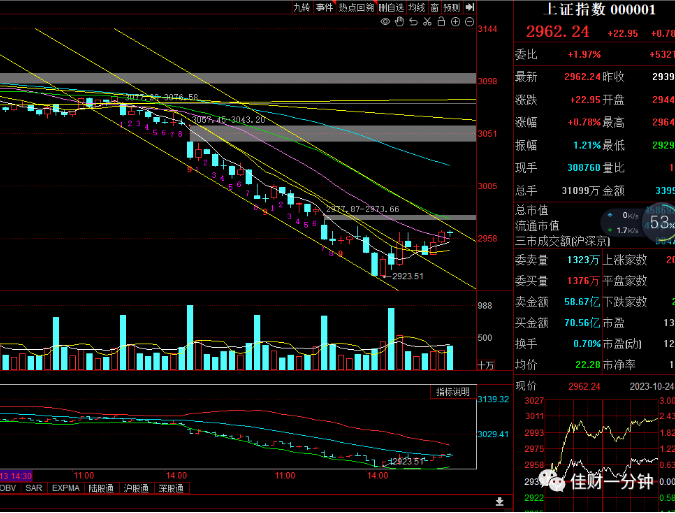
Task: Click the 现手 308760 value
Action: (x=584, y=167)
